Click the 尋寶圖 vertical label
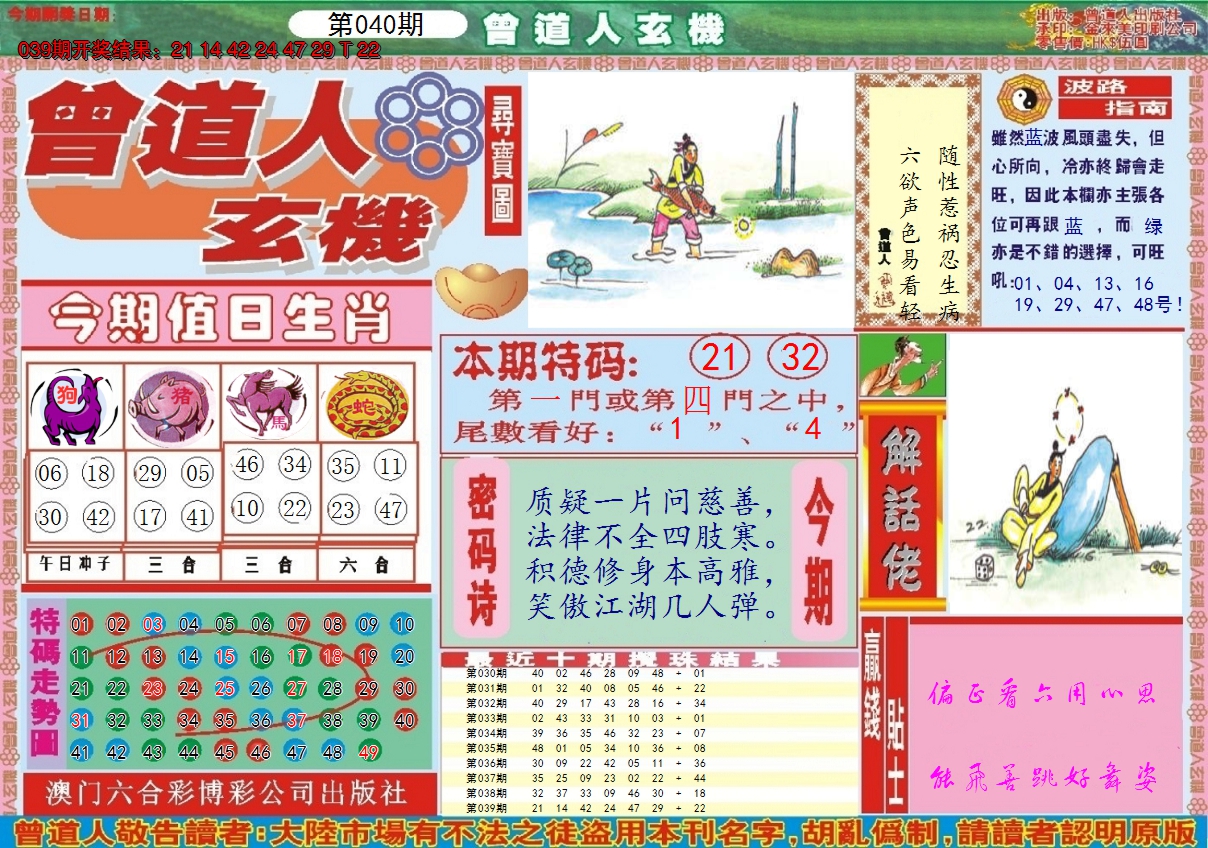Viewport: 1208px width, 848px height. (503, 160)
